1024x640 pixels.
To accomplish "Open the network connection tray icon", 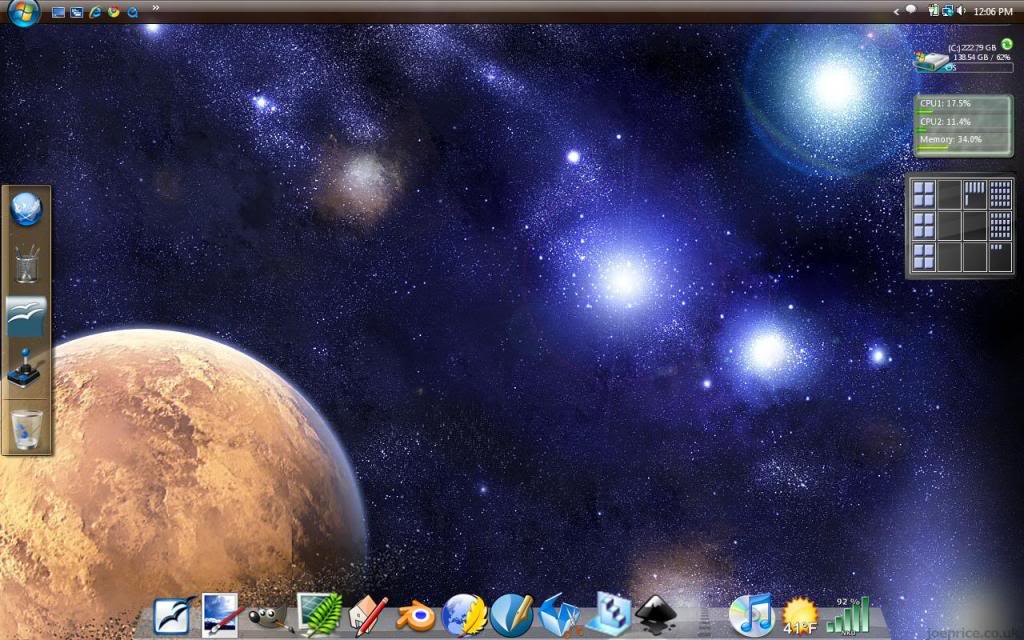I will coord(947,10).
